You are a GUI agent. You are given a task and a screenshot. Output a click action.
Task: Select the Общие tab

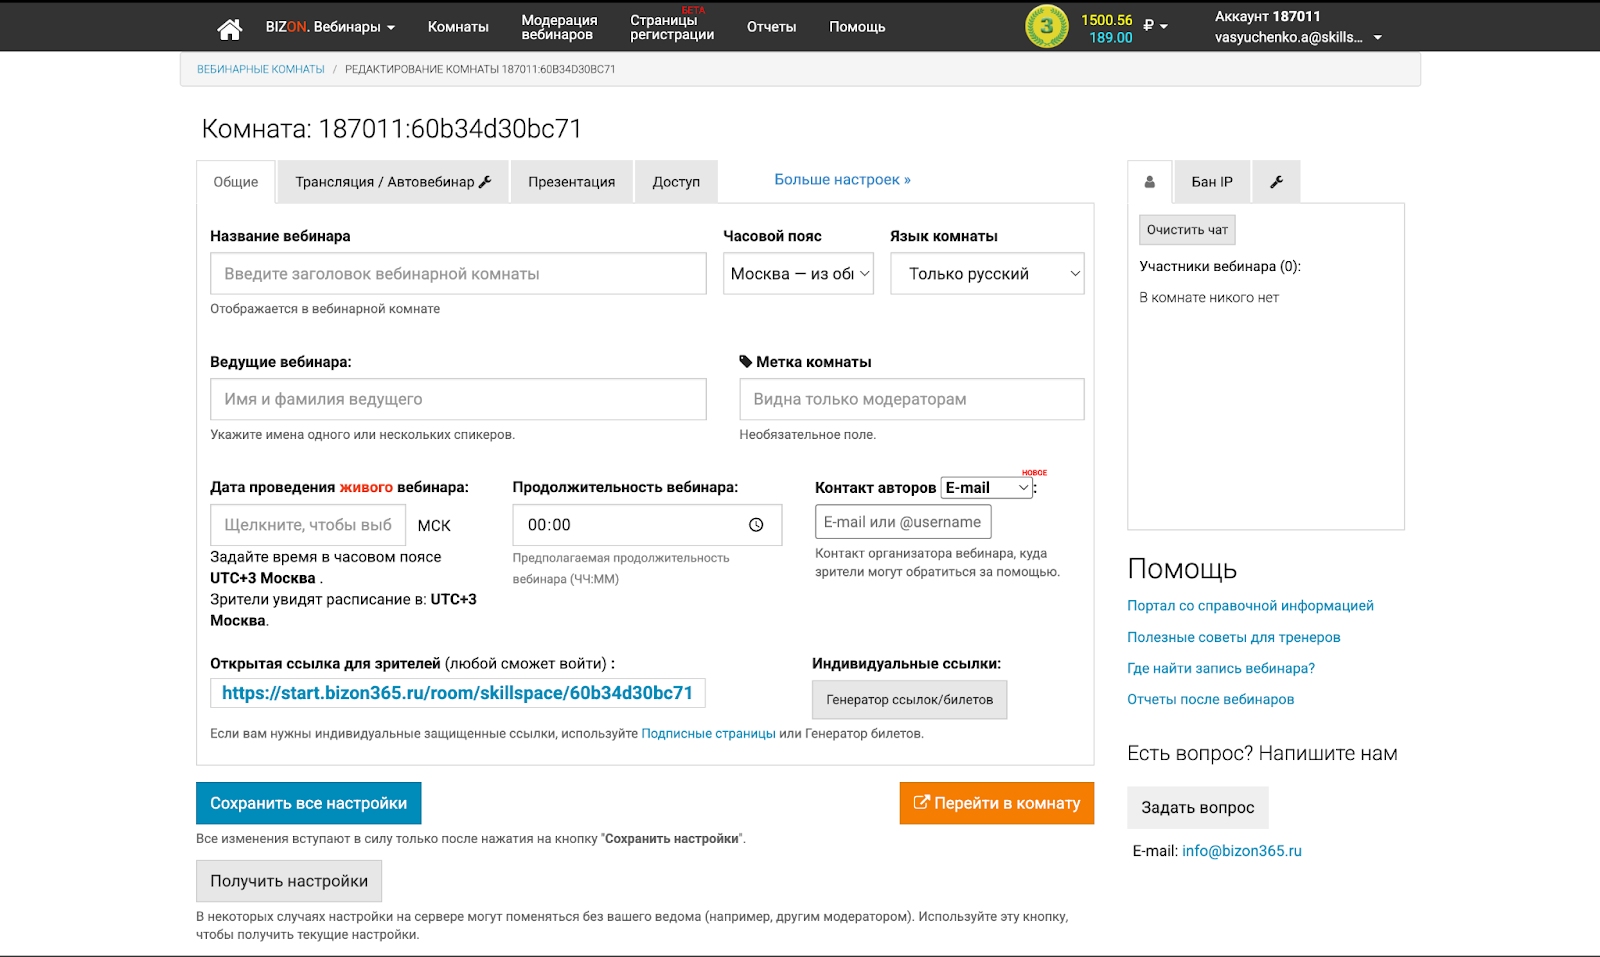236,182
